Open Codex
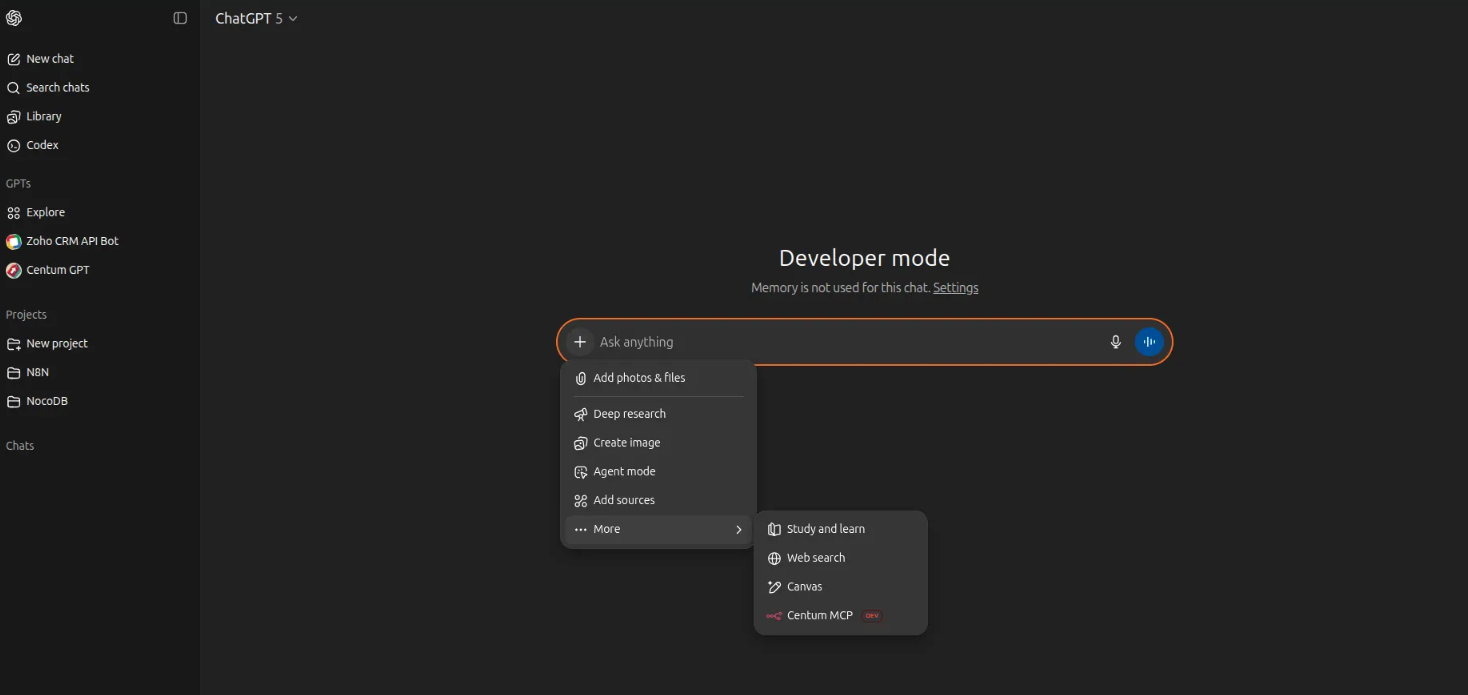Image resolution: width=1468 pixels, height=695 pixels. tap(42, 145)
